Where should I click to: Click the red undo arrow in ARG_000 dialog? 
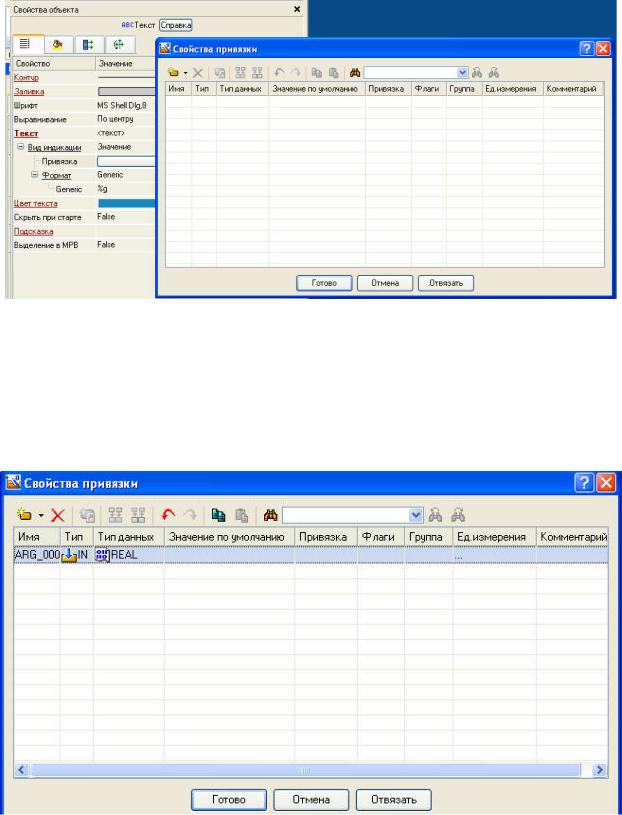coord(168,515)
